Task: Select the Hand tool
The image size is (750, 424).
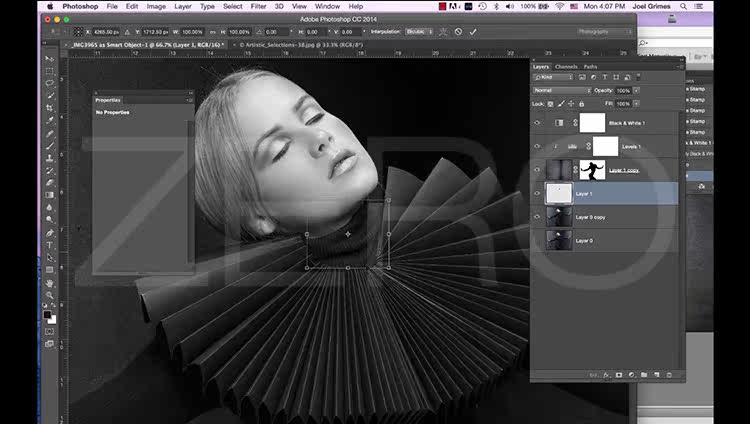Action: (49, 283)
